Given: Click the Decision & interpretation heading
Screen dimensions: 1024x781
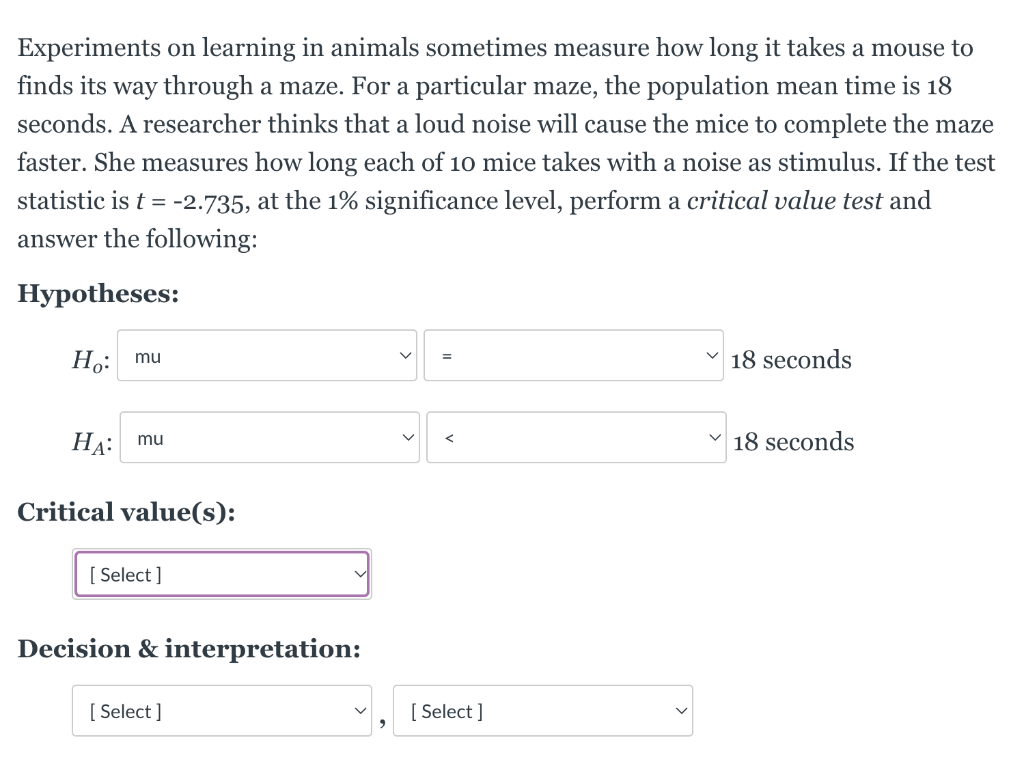Looking at the screenshot, I should pyautogui.click(x=189, y=649).
